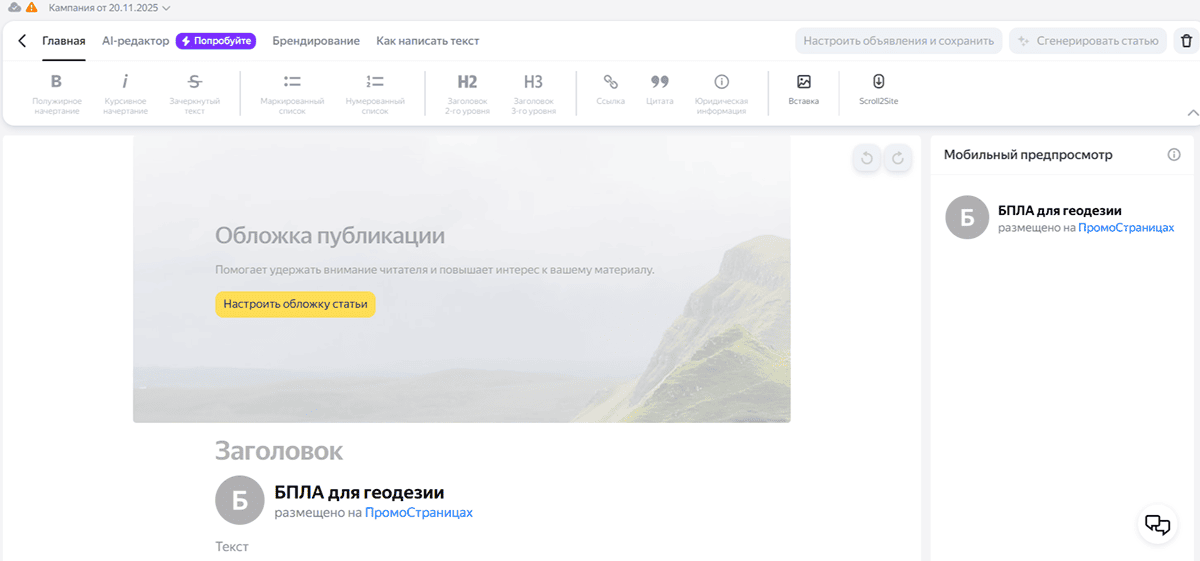The height and width of the screenshot is (561, 1200).
Task: Click Сгенерировать статью button
Action: pos(1088,41)
